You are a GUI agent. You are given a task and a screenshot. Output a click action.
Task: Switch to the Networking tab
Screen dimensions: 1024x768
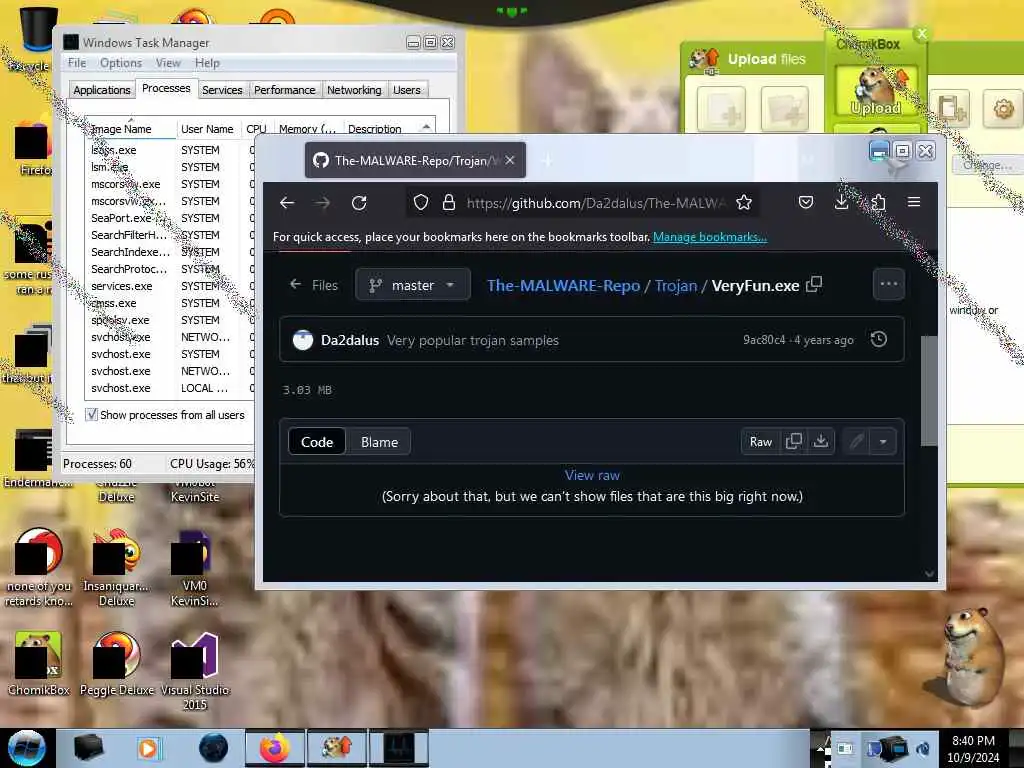pos(354,90)
